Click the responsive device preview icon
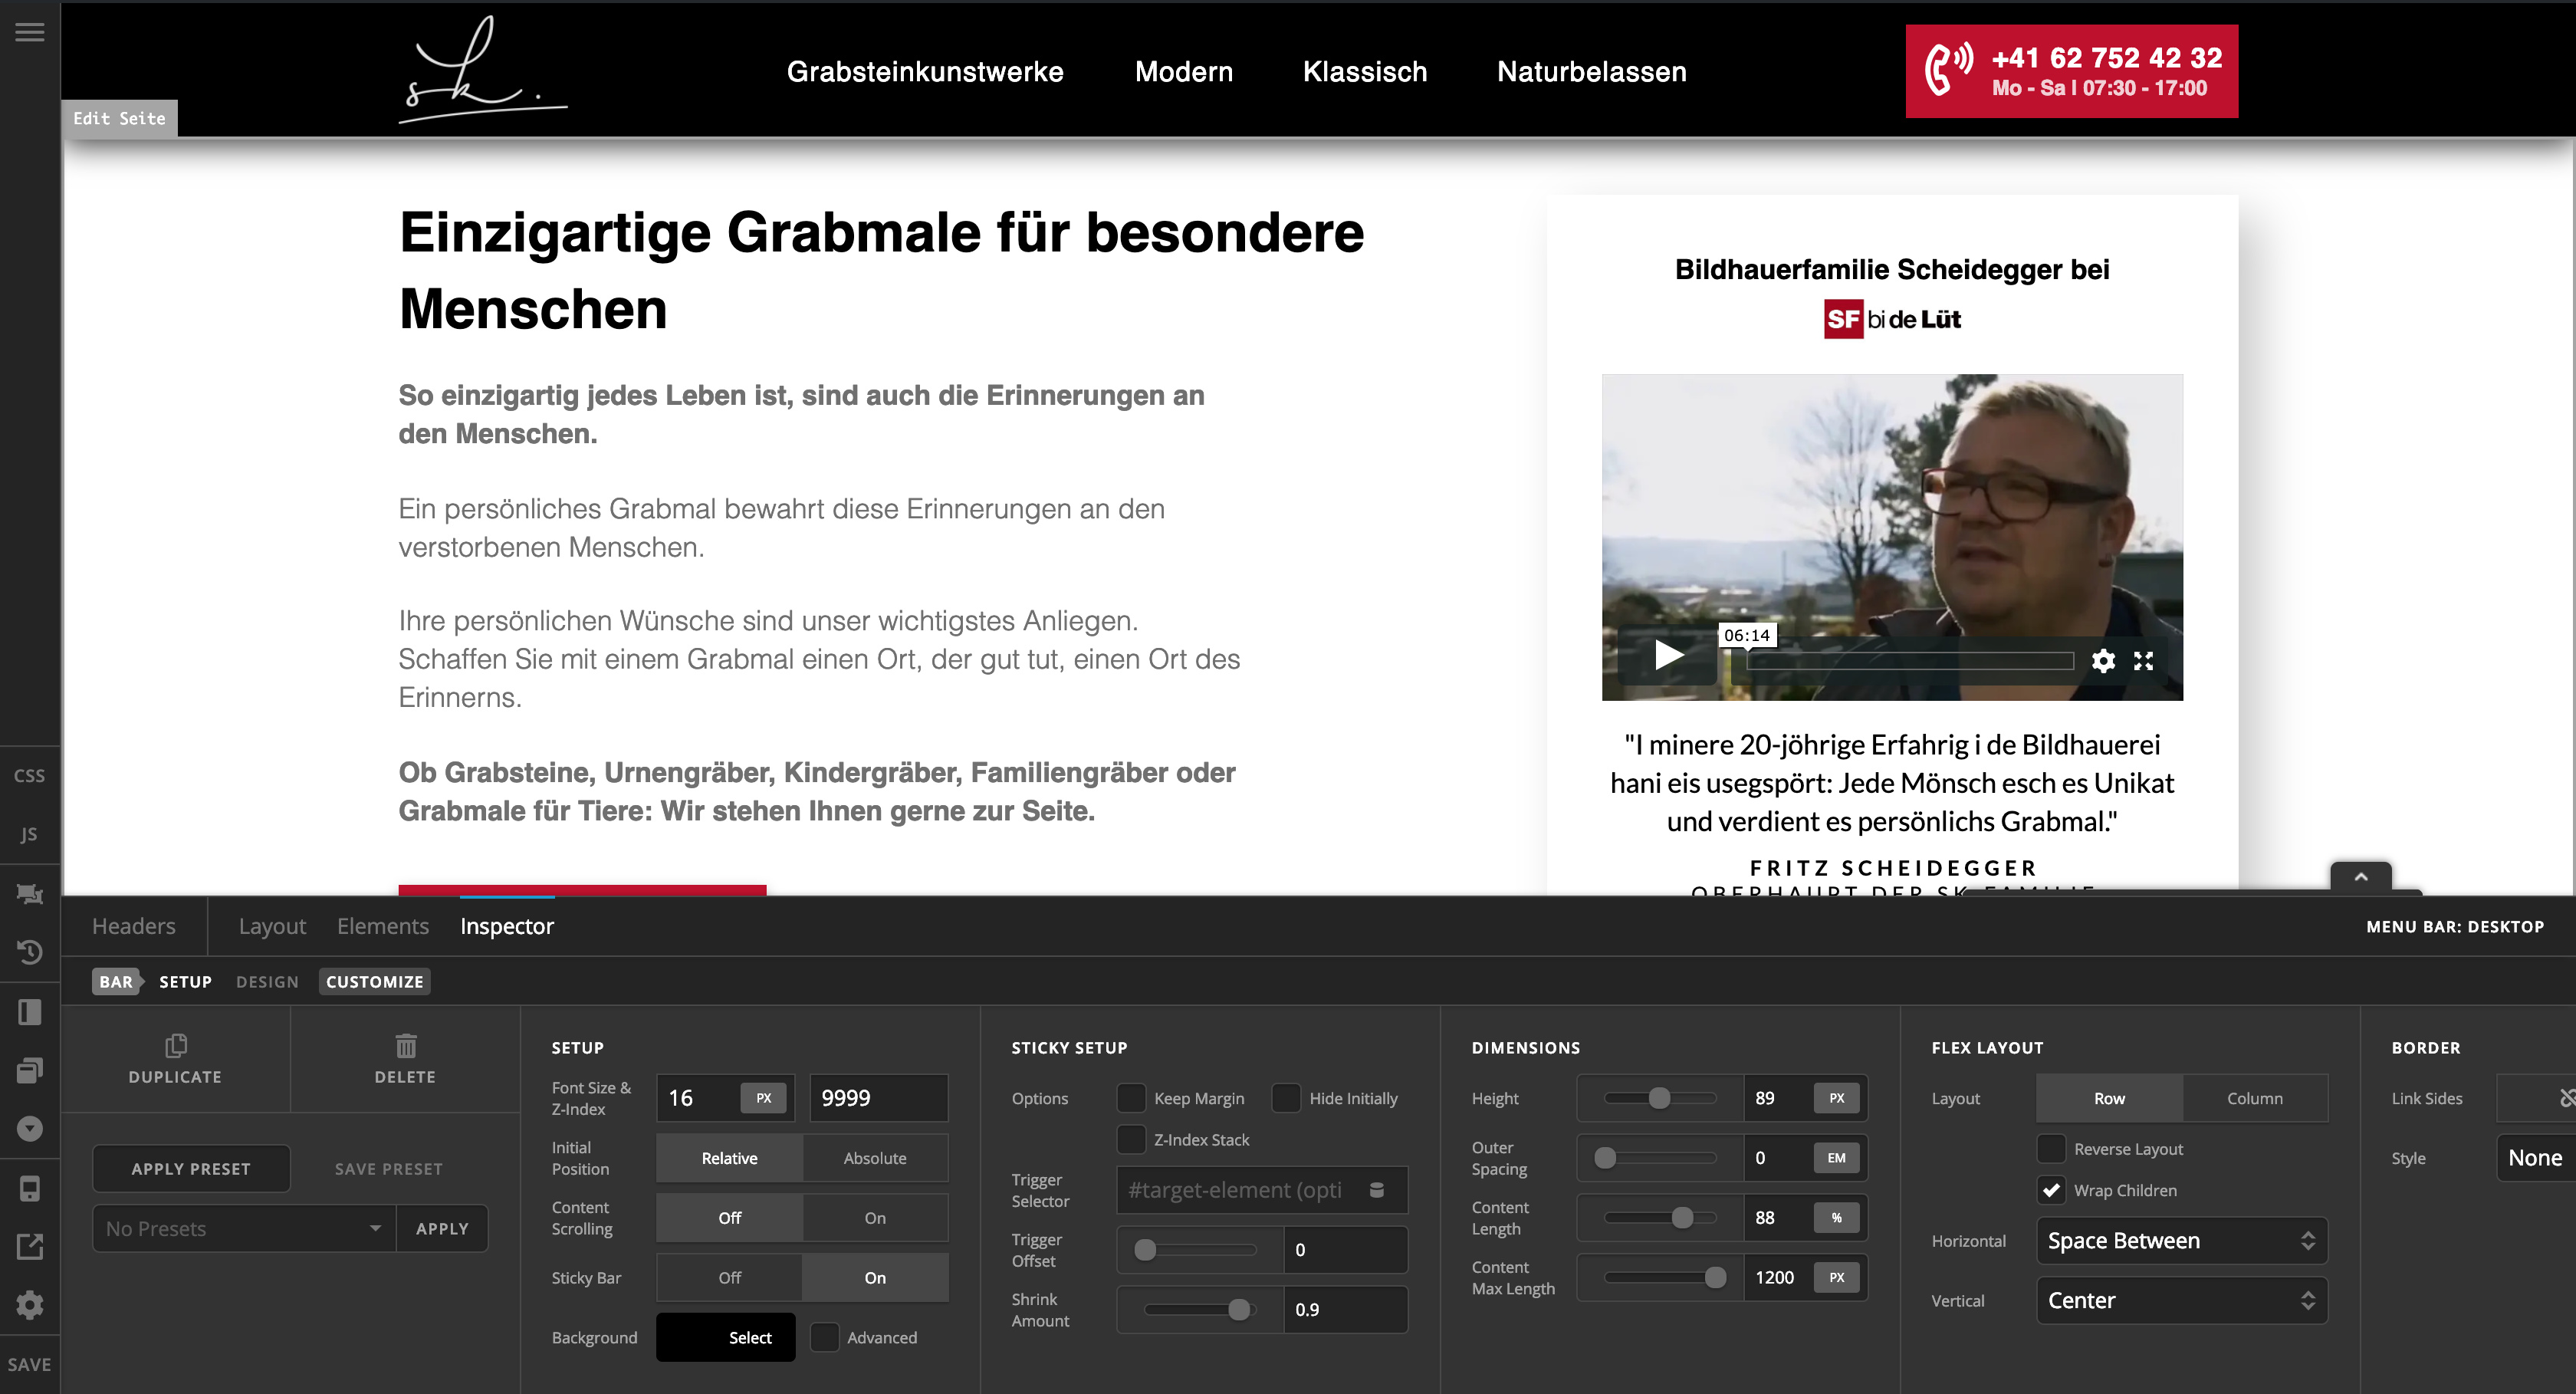Screen dimensions: 2576x1394 (30, 1188)
